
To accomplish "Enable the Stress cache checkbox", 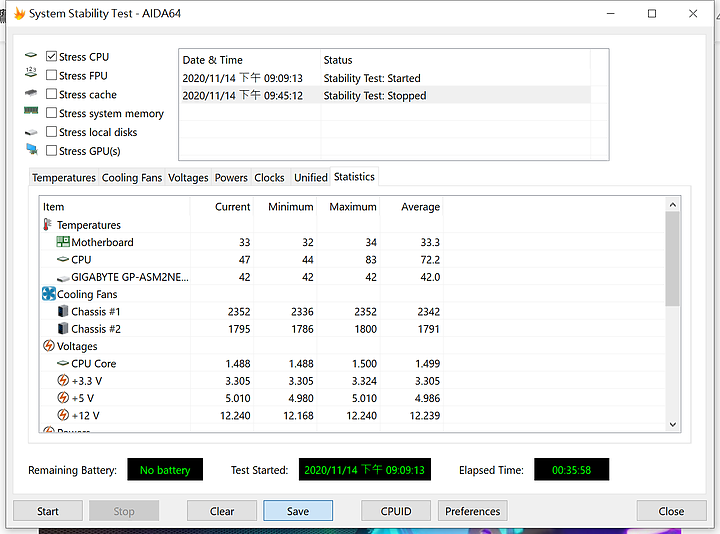I will [51, 94].
